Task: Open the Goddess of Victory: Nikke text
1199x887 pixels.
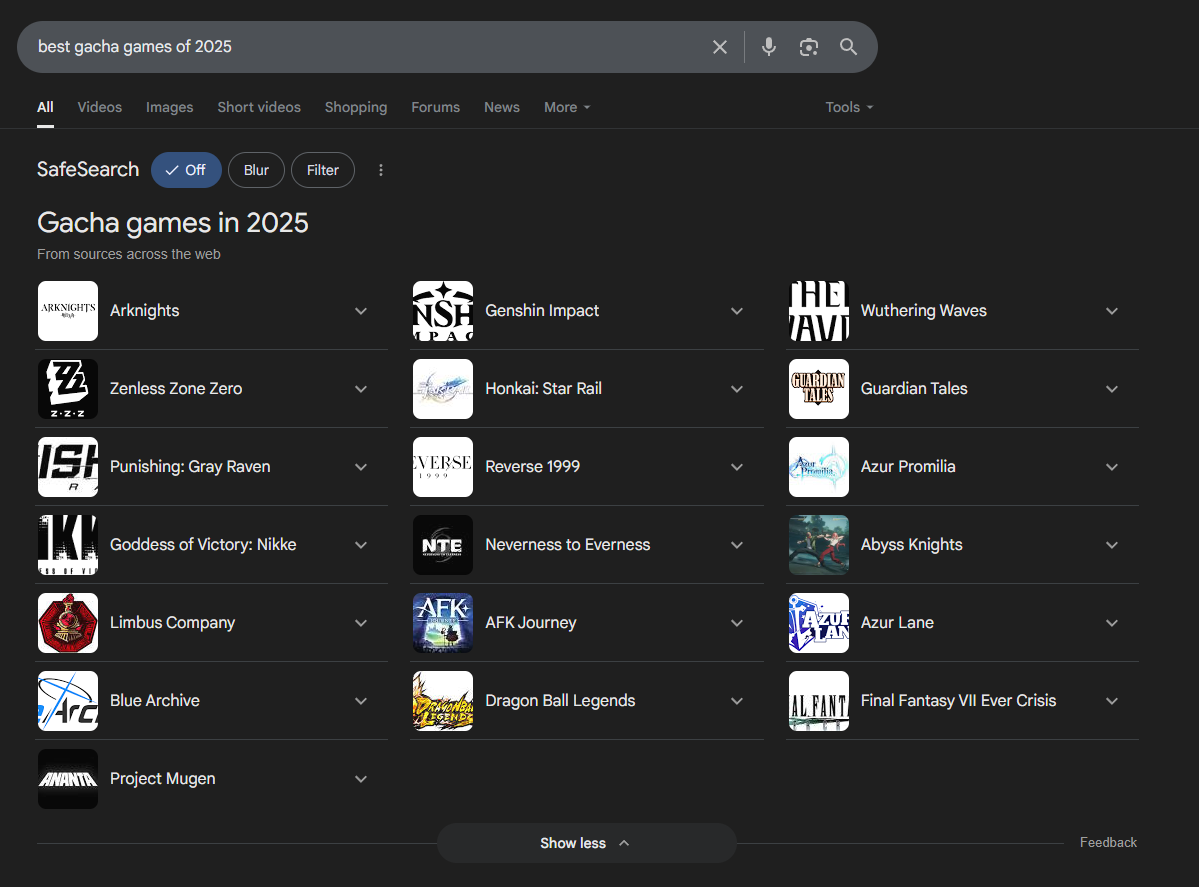Action: (203, 544)
